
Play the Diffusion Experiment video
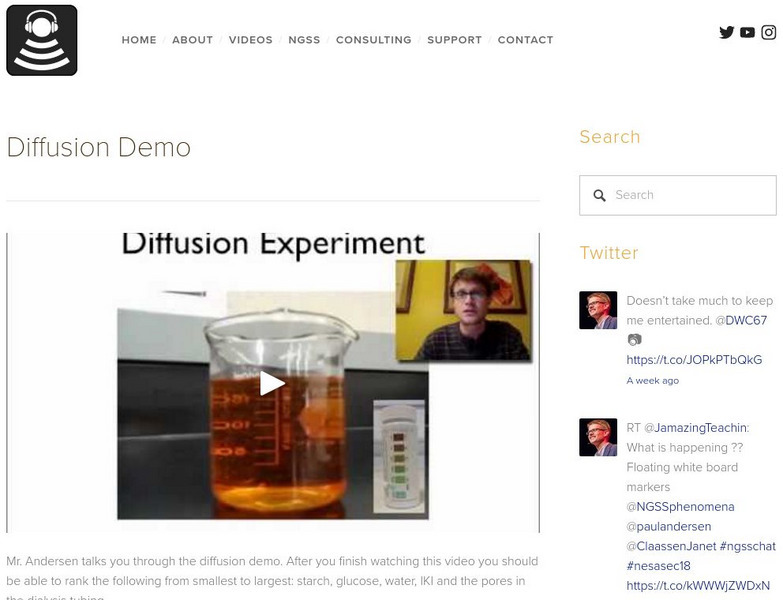(272, 383)
